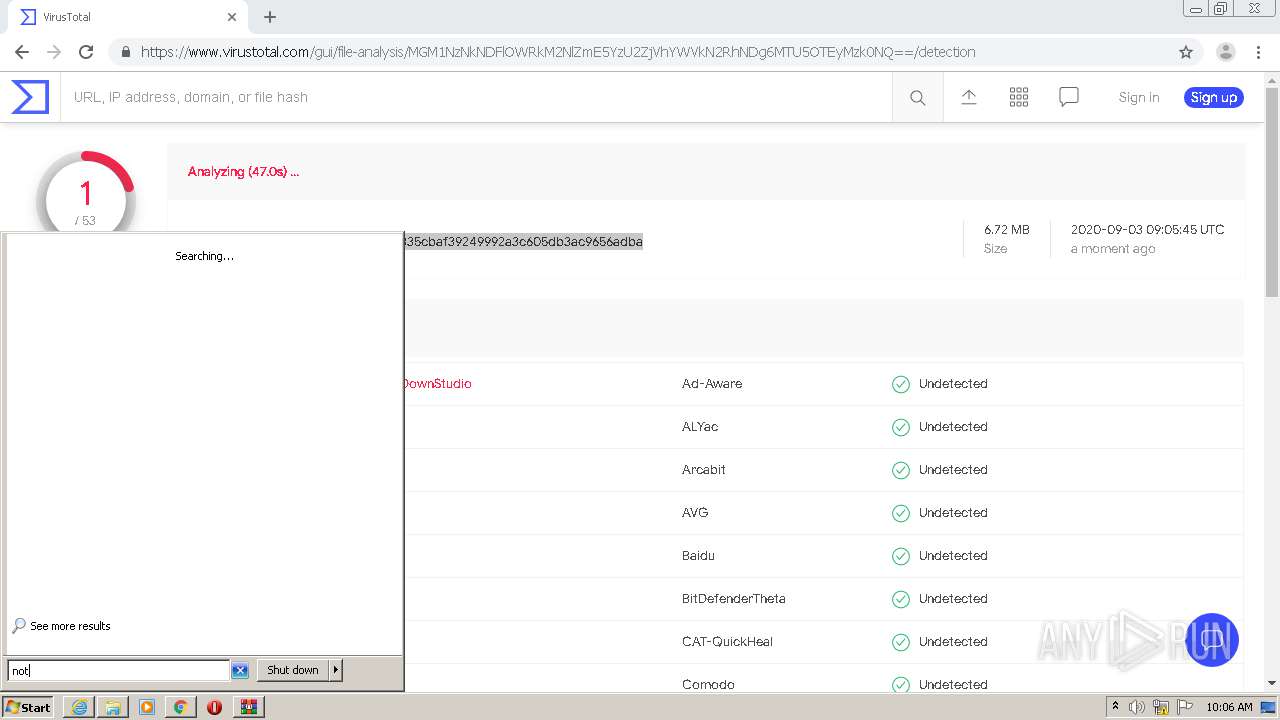Close the VirusTotal tab
The width and height of the screenshot is (1280, 720).
point(232,17)
